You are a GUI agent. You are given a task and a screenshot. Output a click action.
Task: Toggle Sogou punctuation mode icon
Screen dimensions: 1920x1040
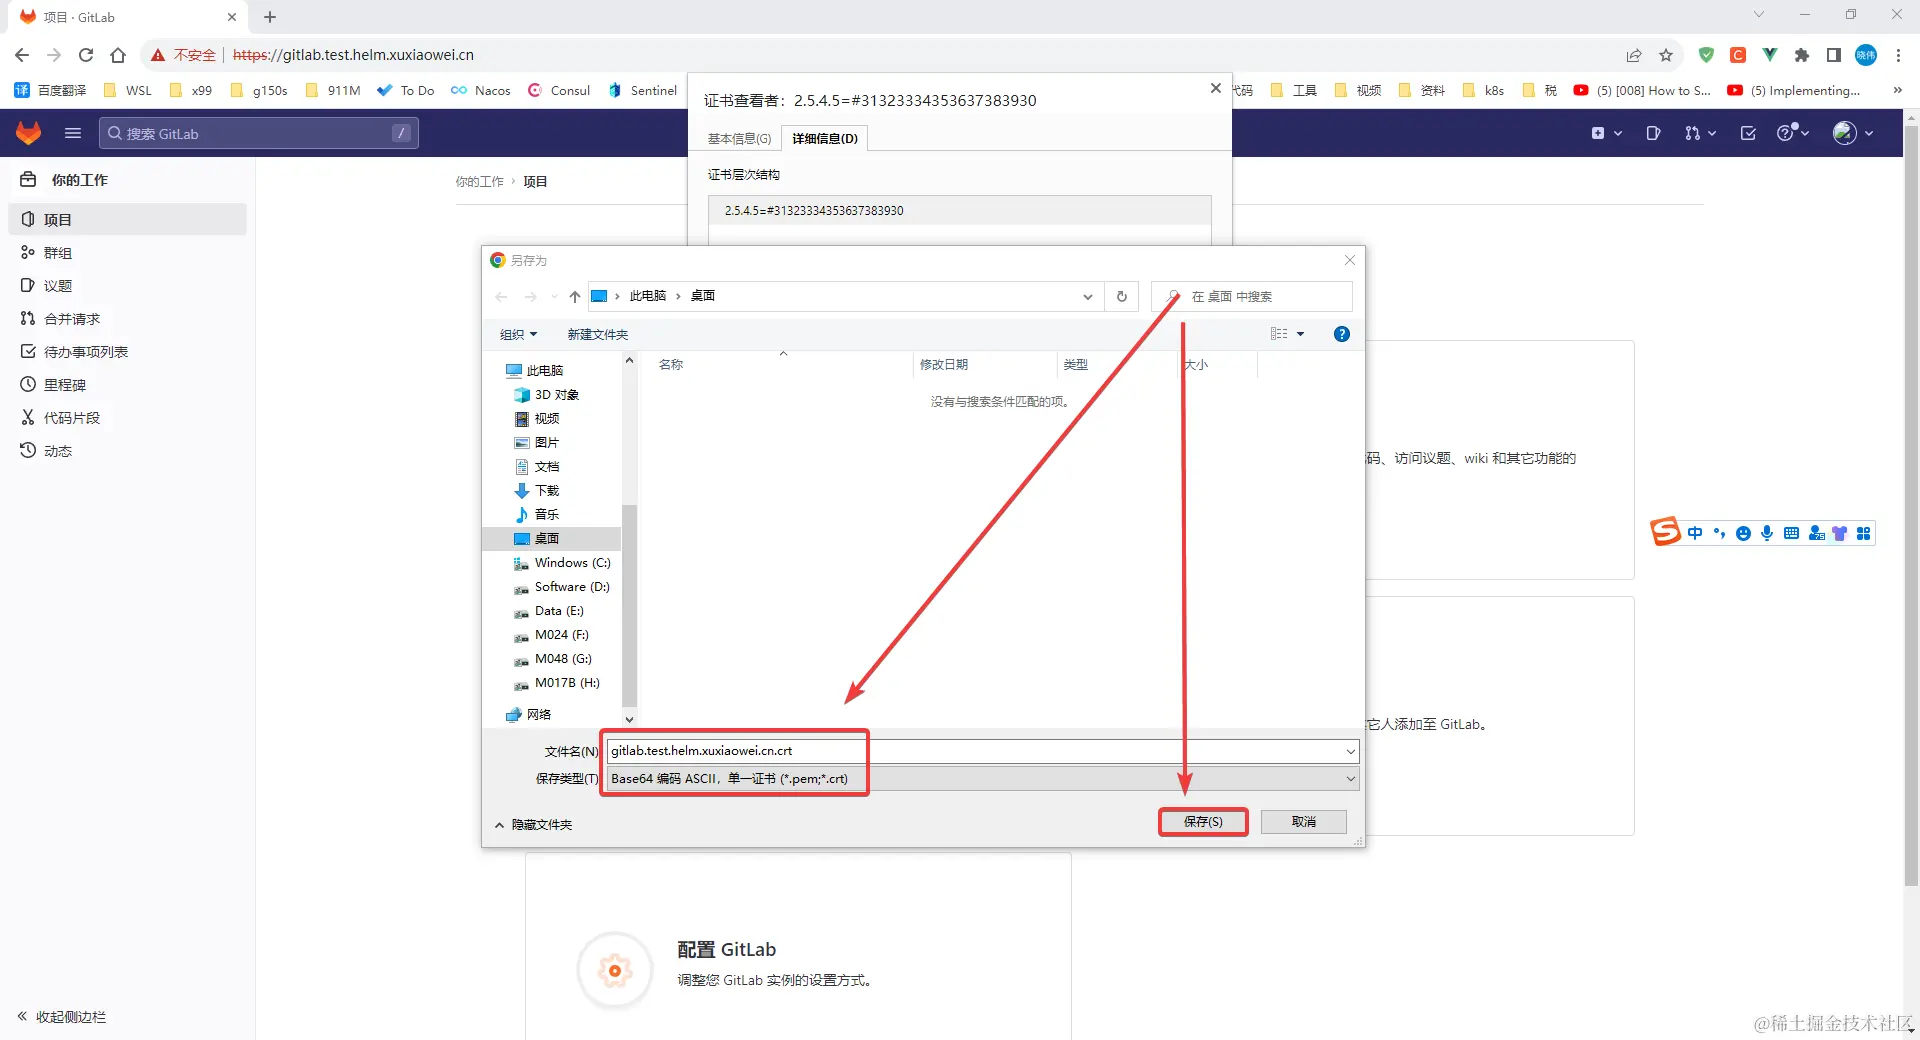coord(1719,533)
